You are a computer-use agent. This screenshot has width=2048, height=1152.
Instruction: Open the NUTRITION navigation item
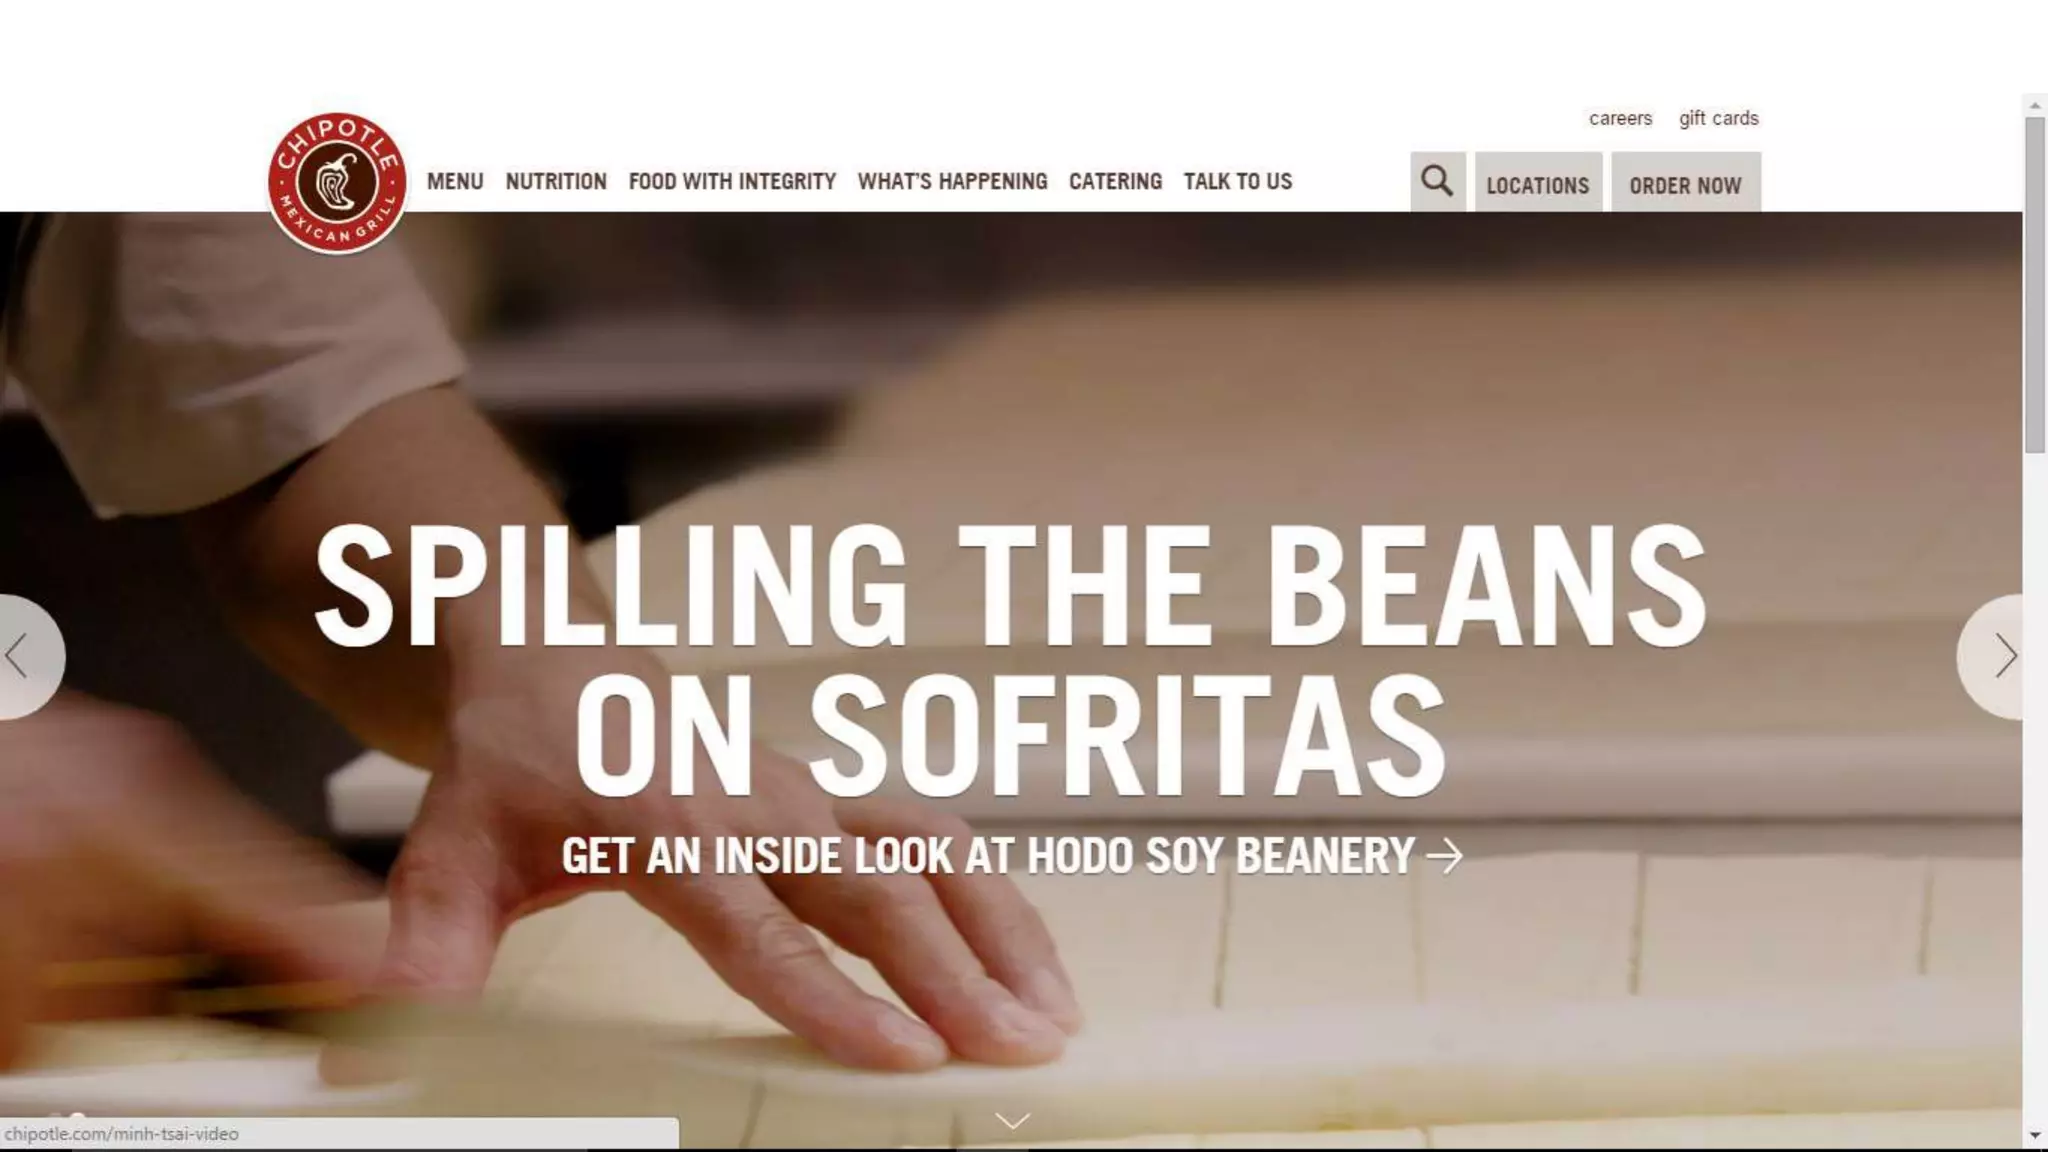(556, 182)
